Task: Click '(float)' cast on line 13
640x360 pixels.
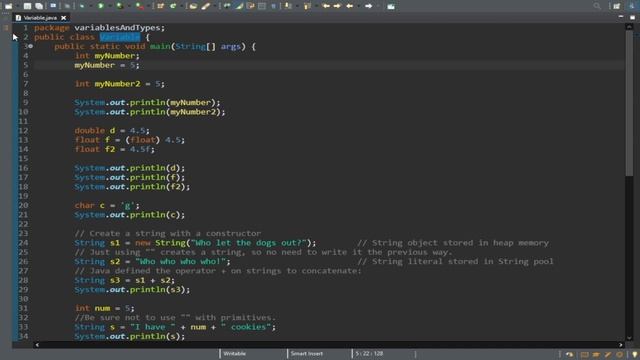Action: 142,140
